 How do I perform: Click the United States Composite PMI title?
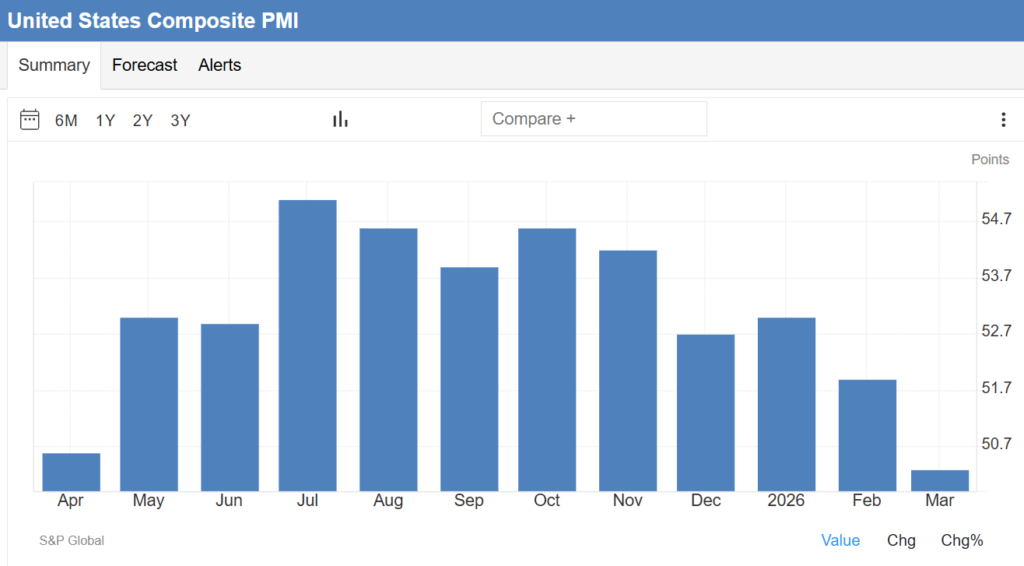click(153, 20)
